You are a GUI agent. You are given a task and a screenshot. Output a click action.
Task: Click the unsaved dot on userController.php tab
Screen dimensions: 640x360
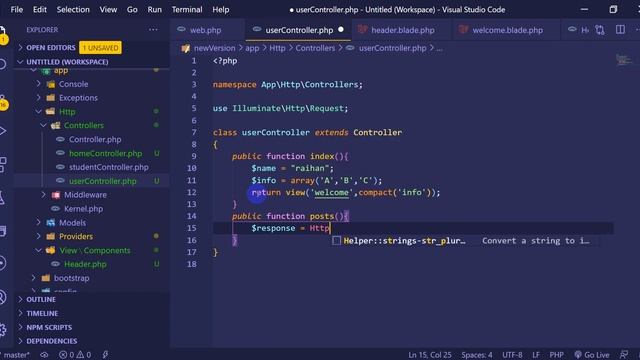tap(341, 29)
